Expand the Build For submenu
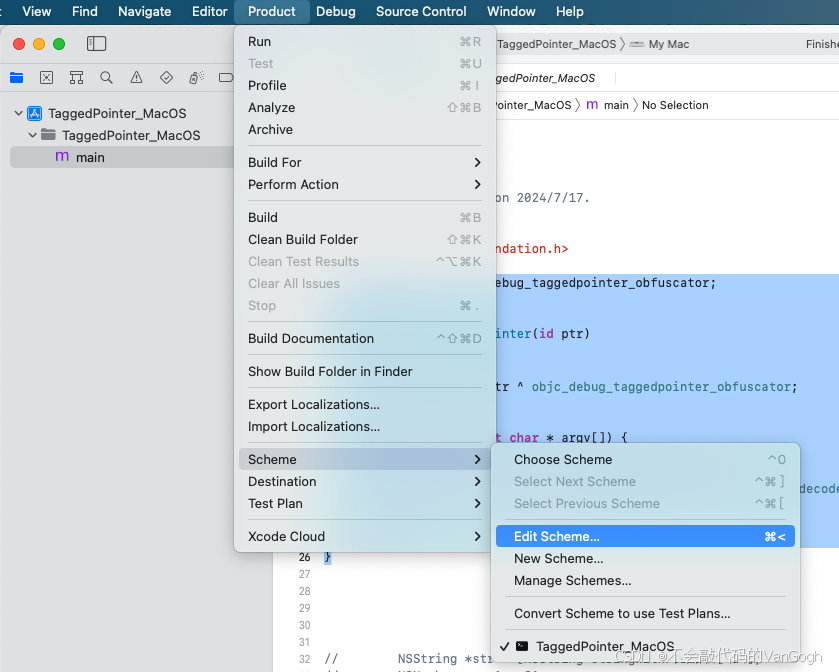The height and width of the screenshot is (672, 839). (364, 162)
